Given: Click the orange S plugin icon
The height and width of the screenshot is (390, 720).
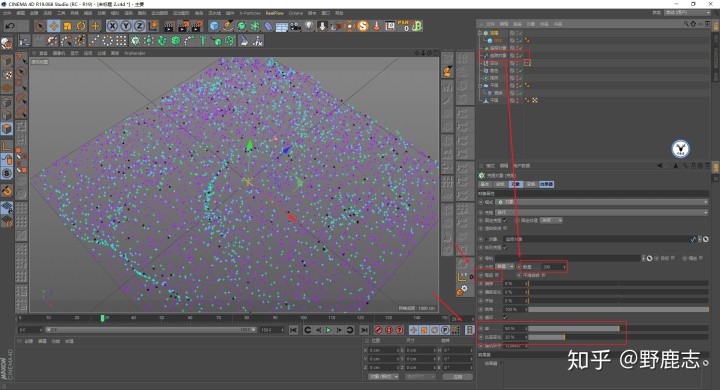Looking at the screenshot, I should click(363, 26).
